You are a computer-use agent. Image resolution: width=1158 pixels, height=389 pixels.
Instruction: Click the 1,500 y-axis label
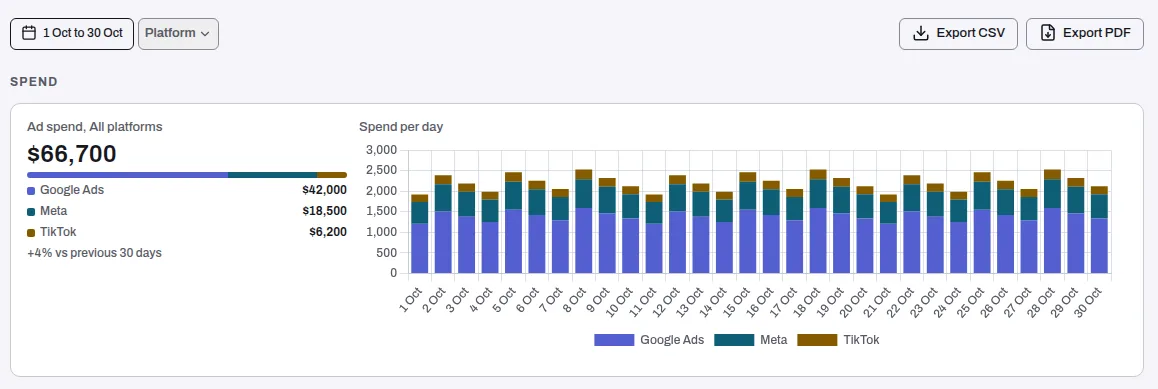point(382,212)
